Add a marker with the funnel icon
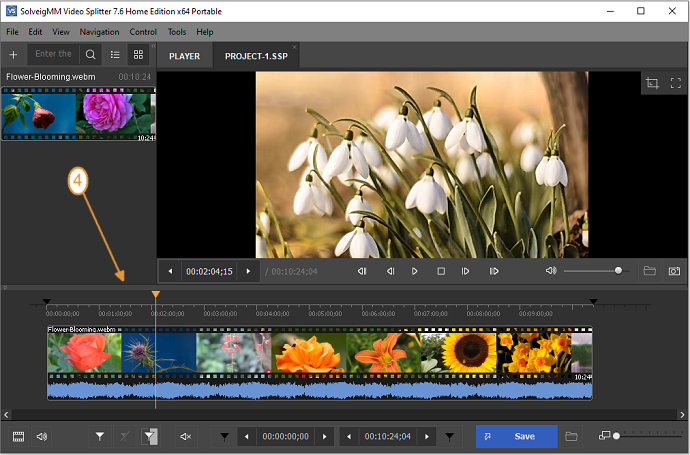This screenshot has width=690, height=455. [100, 437]
